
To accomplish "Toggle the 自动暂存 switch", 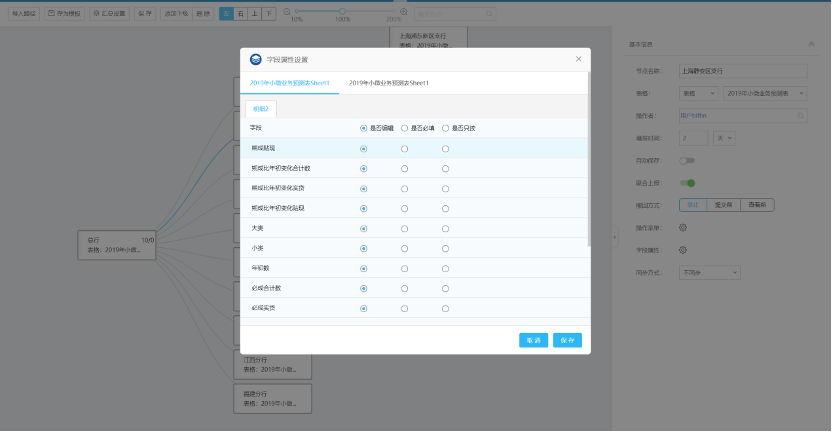I will coord(687,160).
